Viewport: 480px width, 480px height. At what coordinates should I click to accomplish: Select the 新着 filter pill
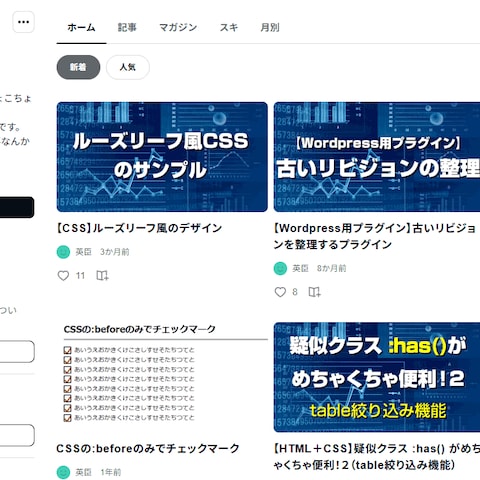coord(78,67)
